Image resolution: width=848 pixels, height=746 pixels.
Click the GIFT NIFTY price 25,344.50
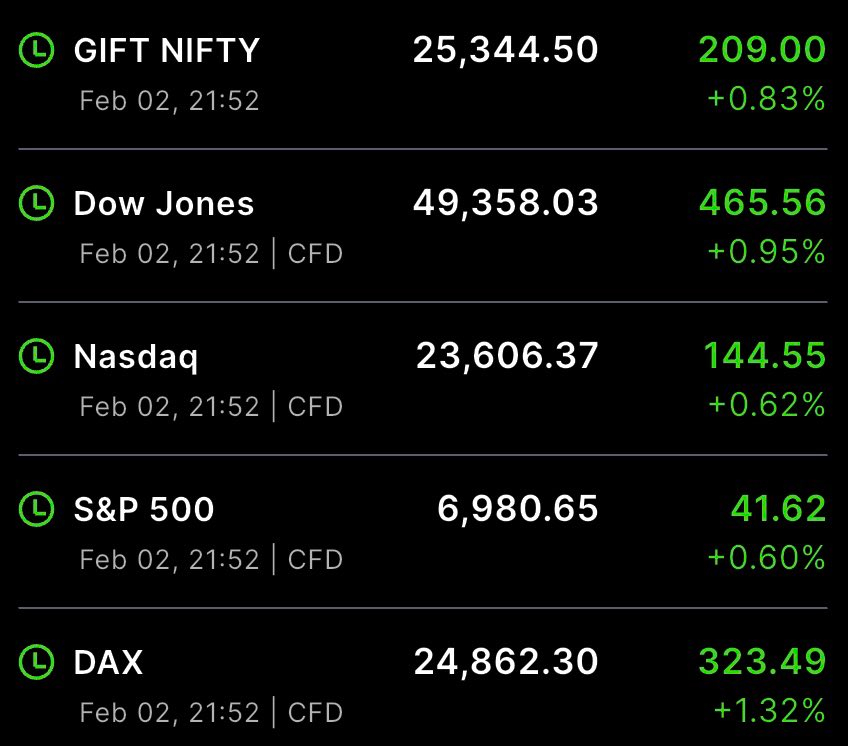pyautogui.click(x=505, y=48)
